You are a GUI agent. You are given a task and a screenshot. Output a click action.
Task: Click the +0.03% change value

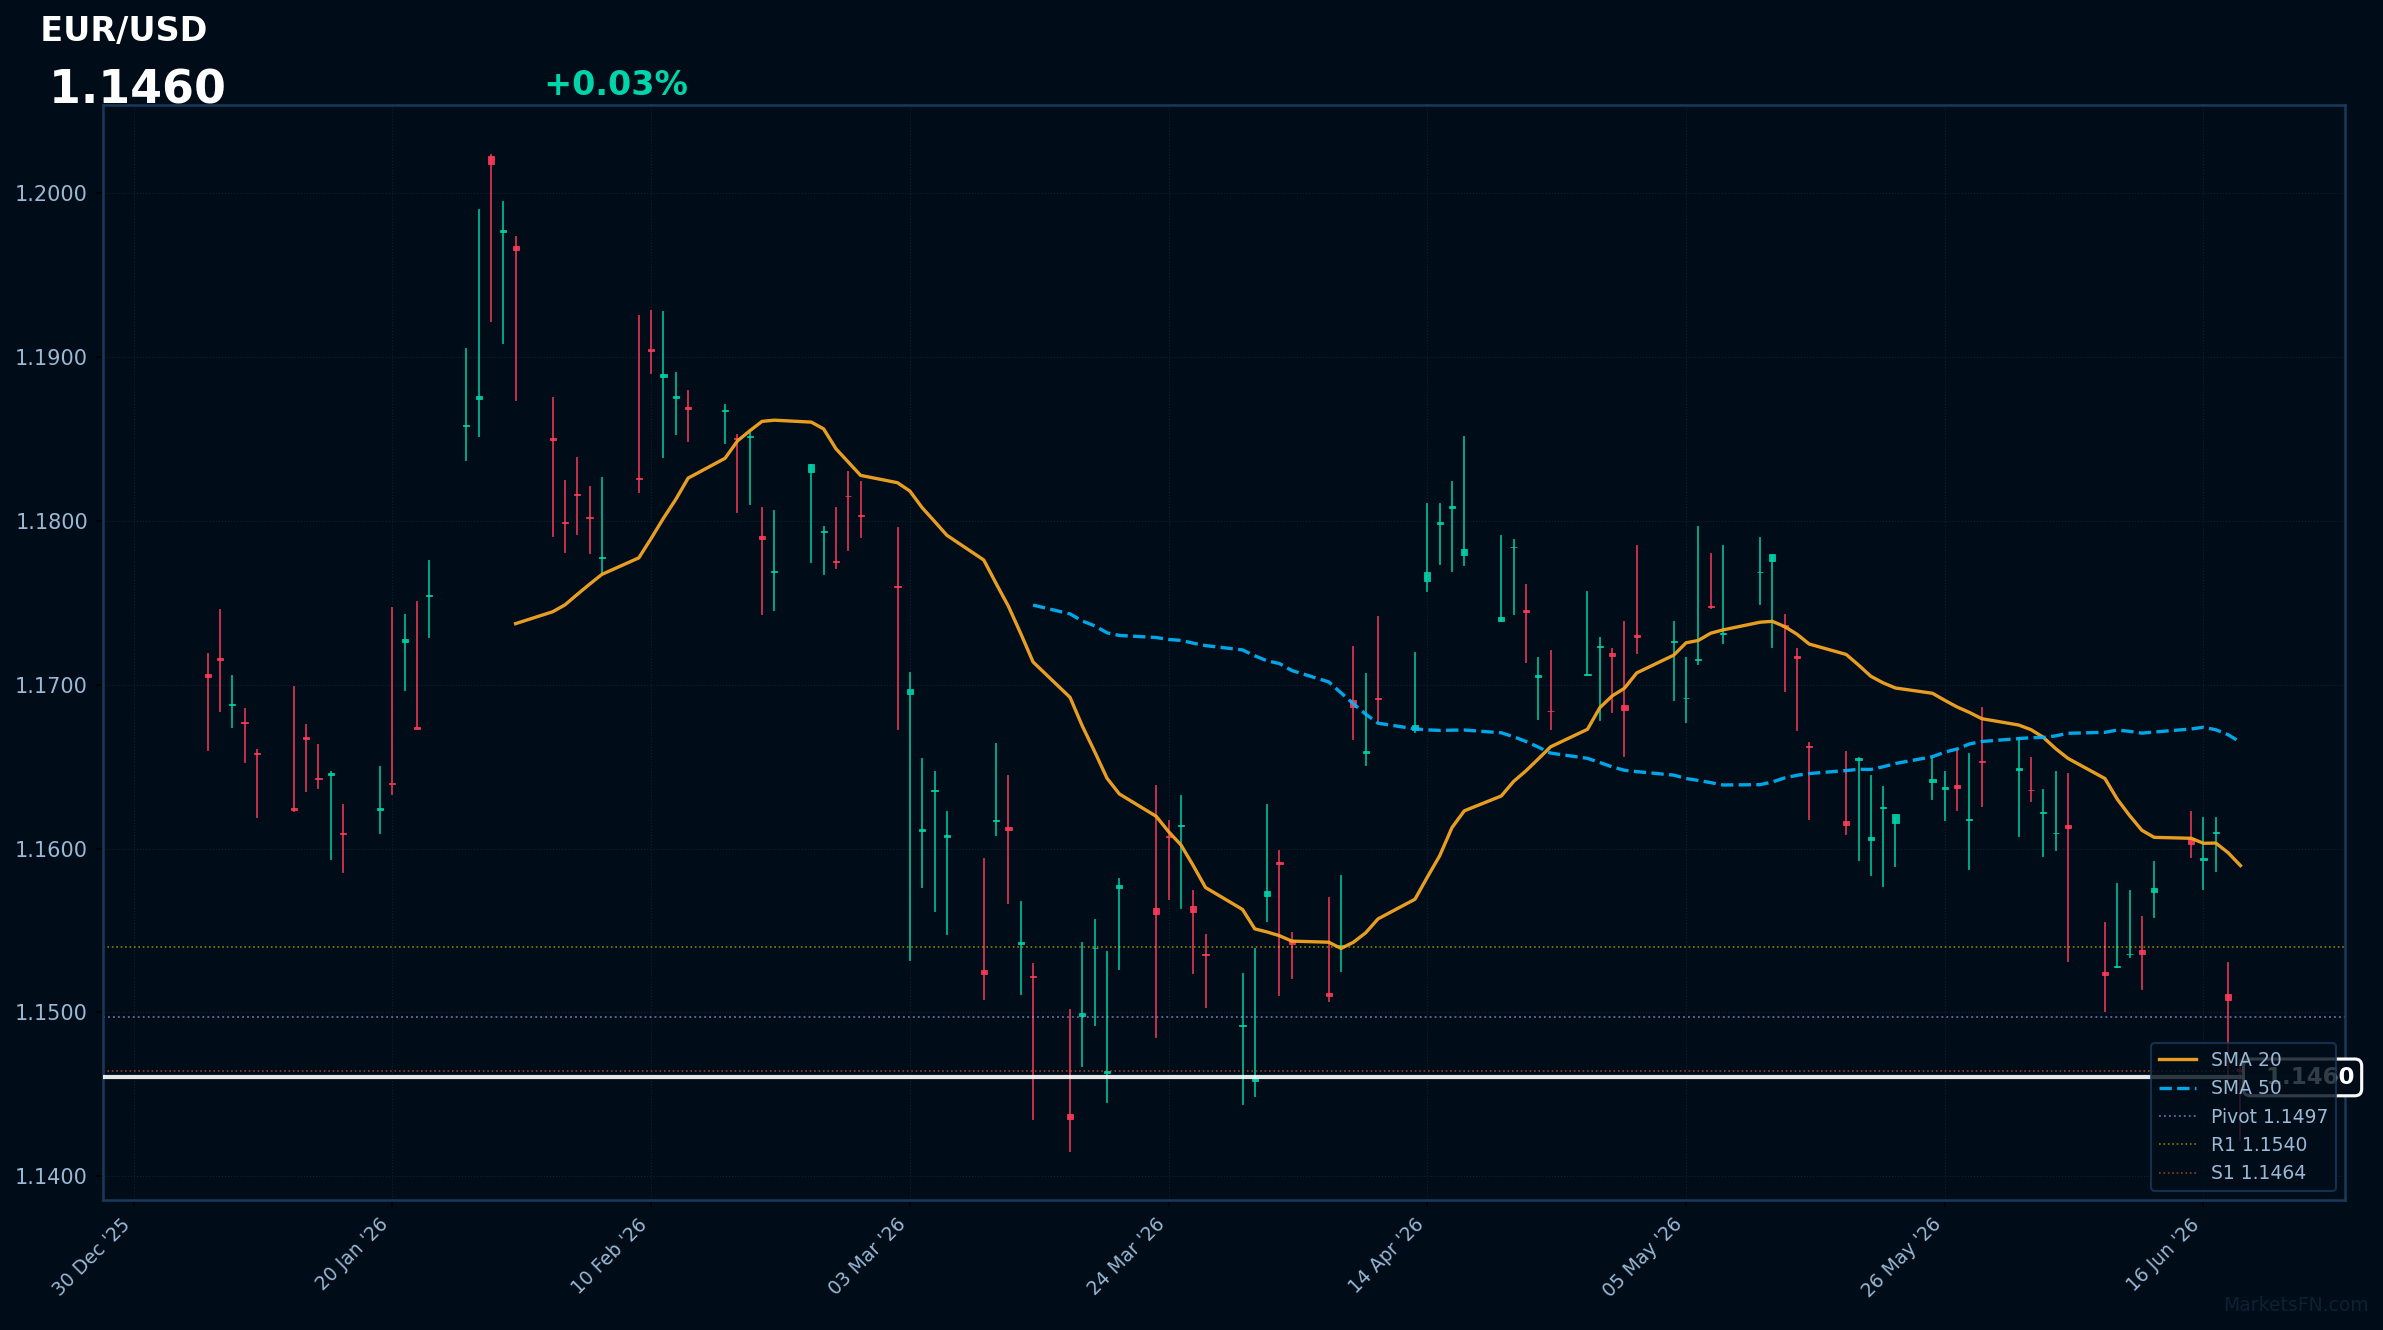tap(616, 84)
